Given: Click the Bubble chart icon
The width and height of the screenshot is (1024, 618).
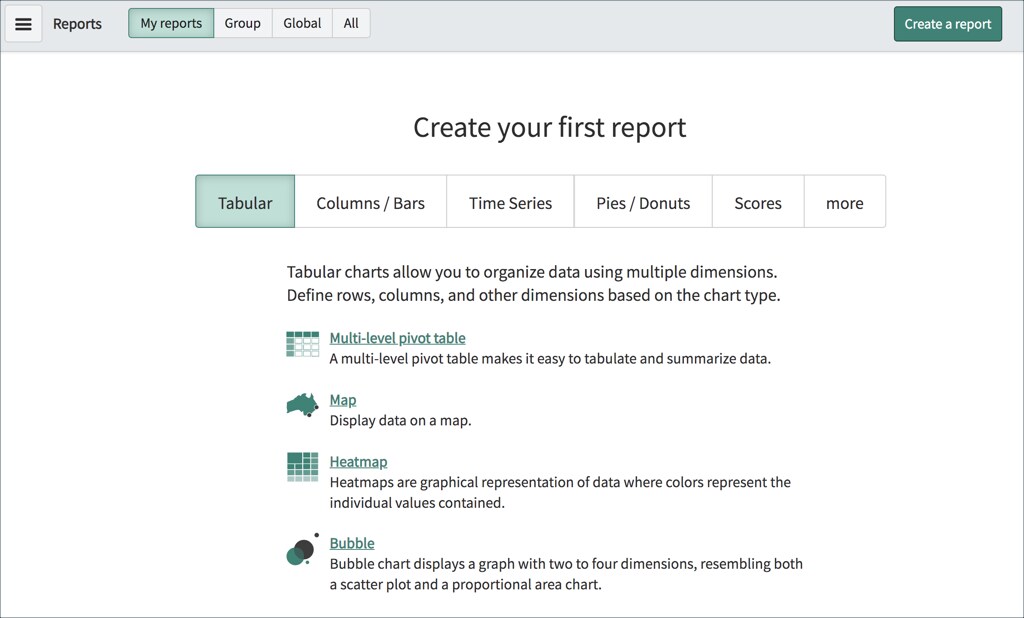Looking at the screenshot, I should pos(300,551).
